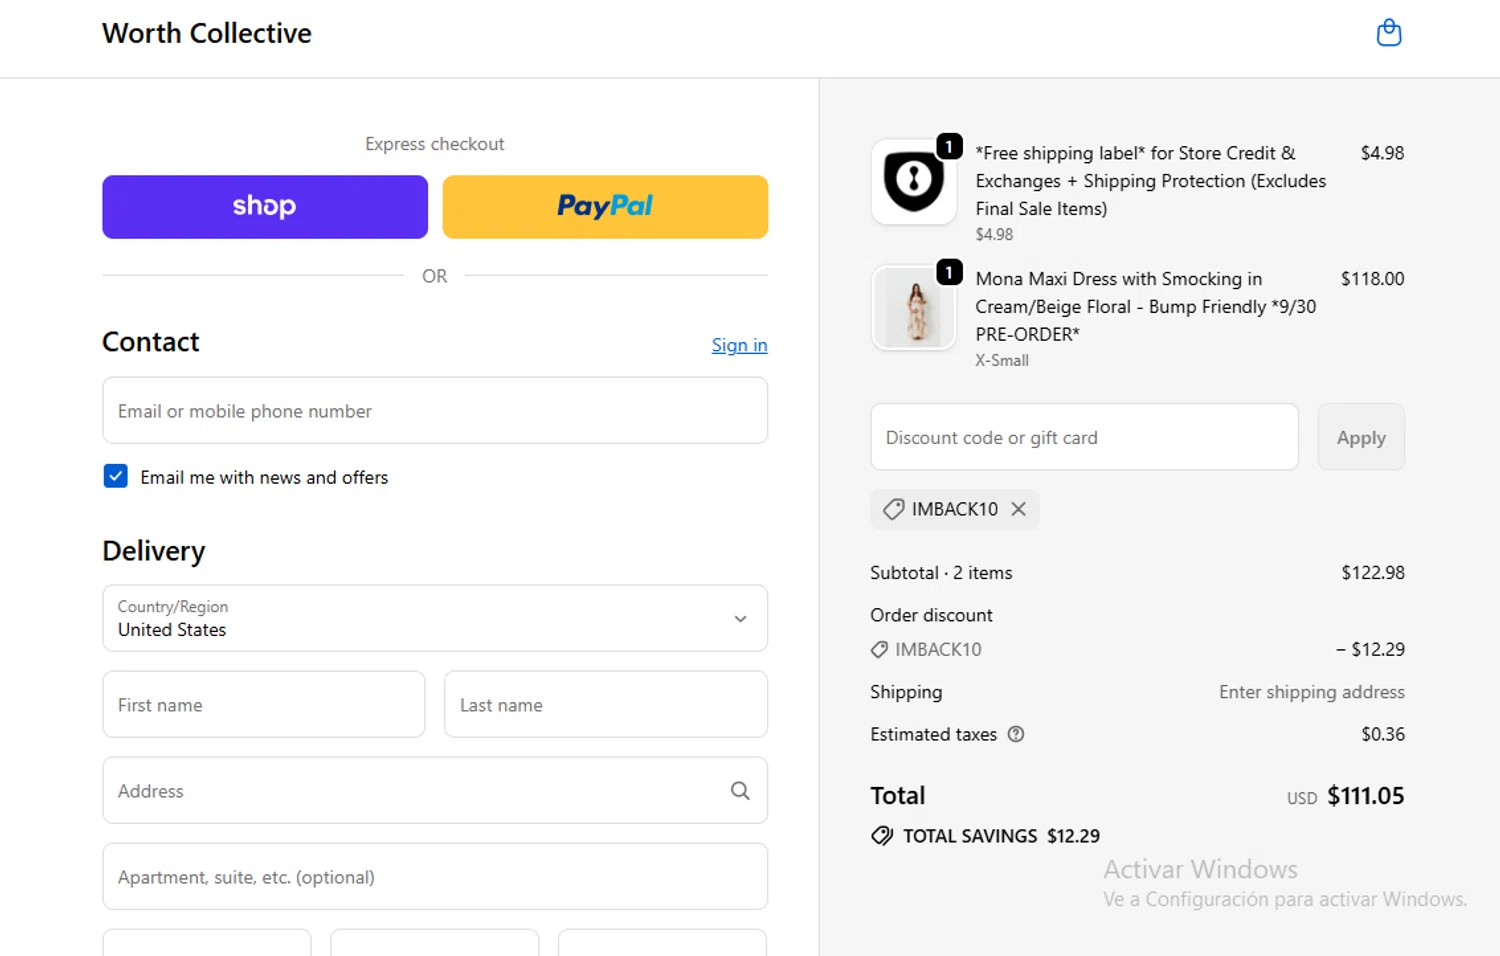The image size is (1500, 956).
Task: Focus the Last name field
Action: pos(606,704)
